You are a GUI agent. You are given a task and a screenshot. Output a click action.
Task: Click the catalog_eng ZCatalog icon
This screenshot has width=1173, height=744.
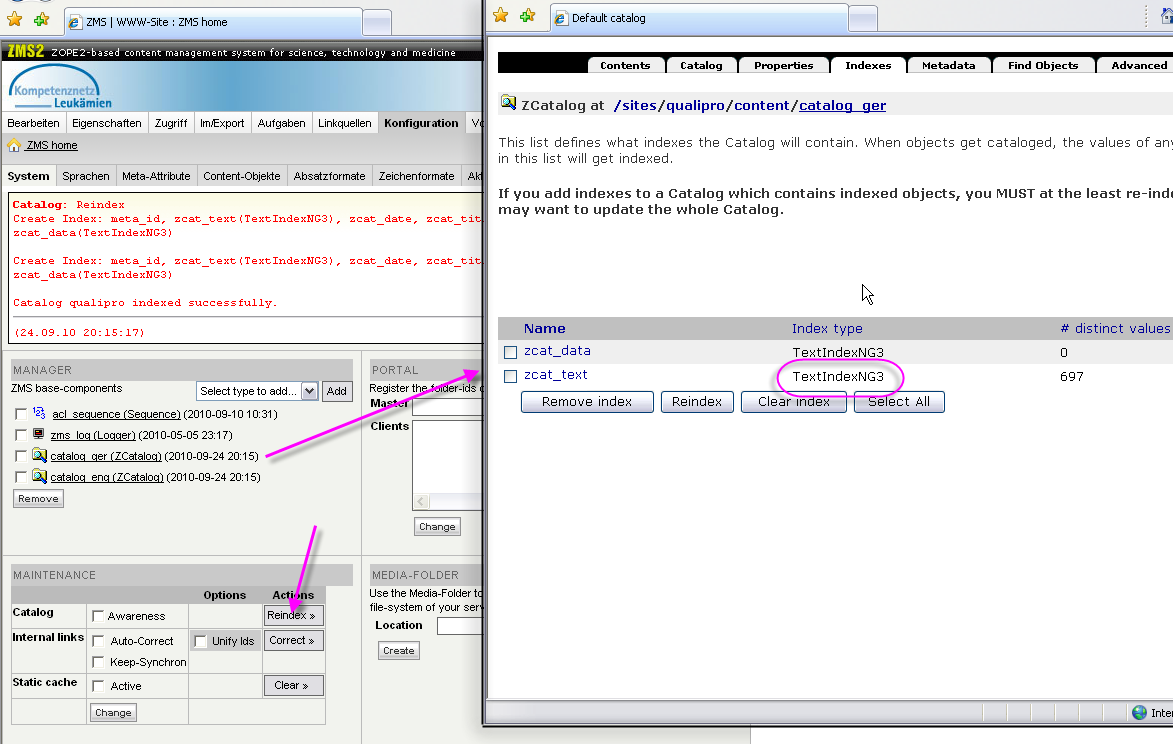40,476
